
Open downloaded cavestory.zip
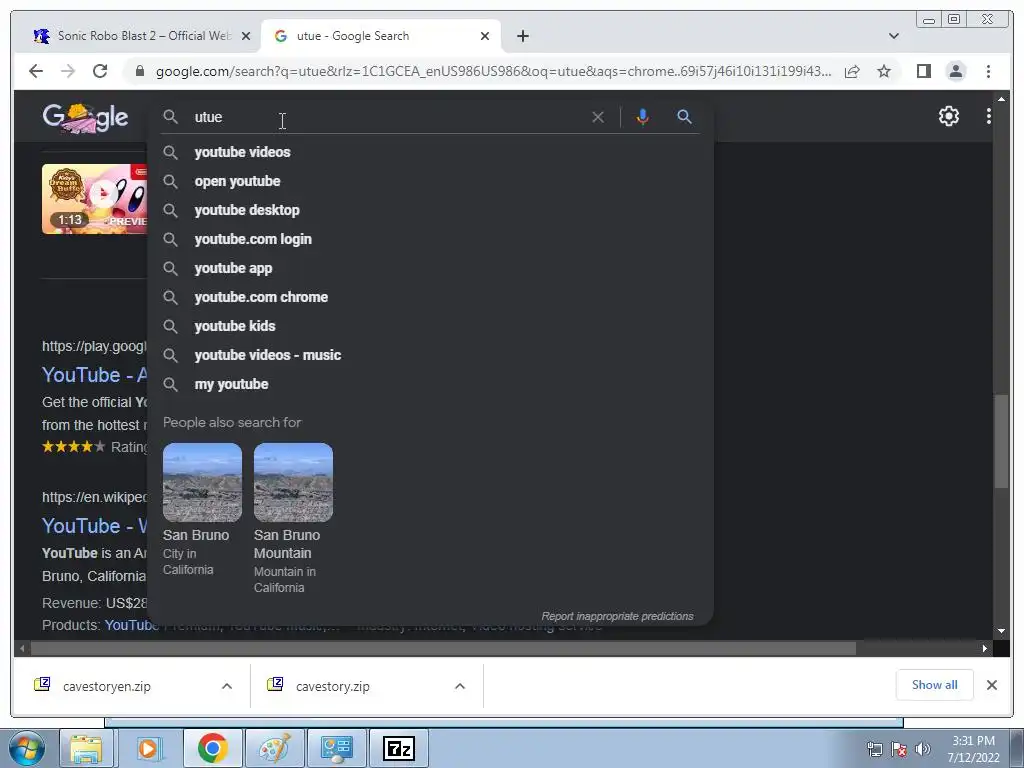(x=333, y=686)
